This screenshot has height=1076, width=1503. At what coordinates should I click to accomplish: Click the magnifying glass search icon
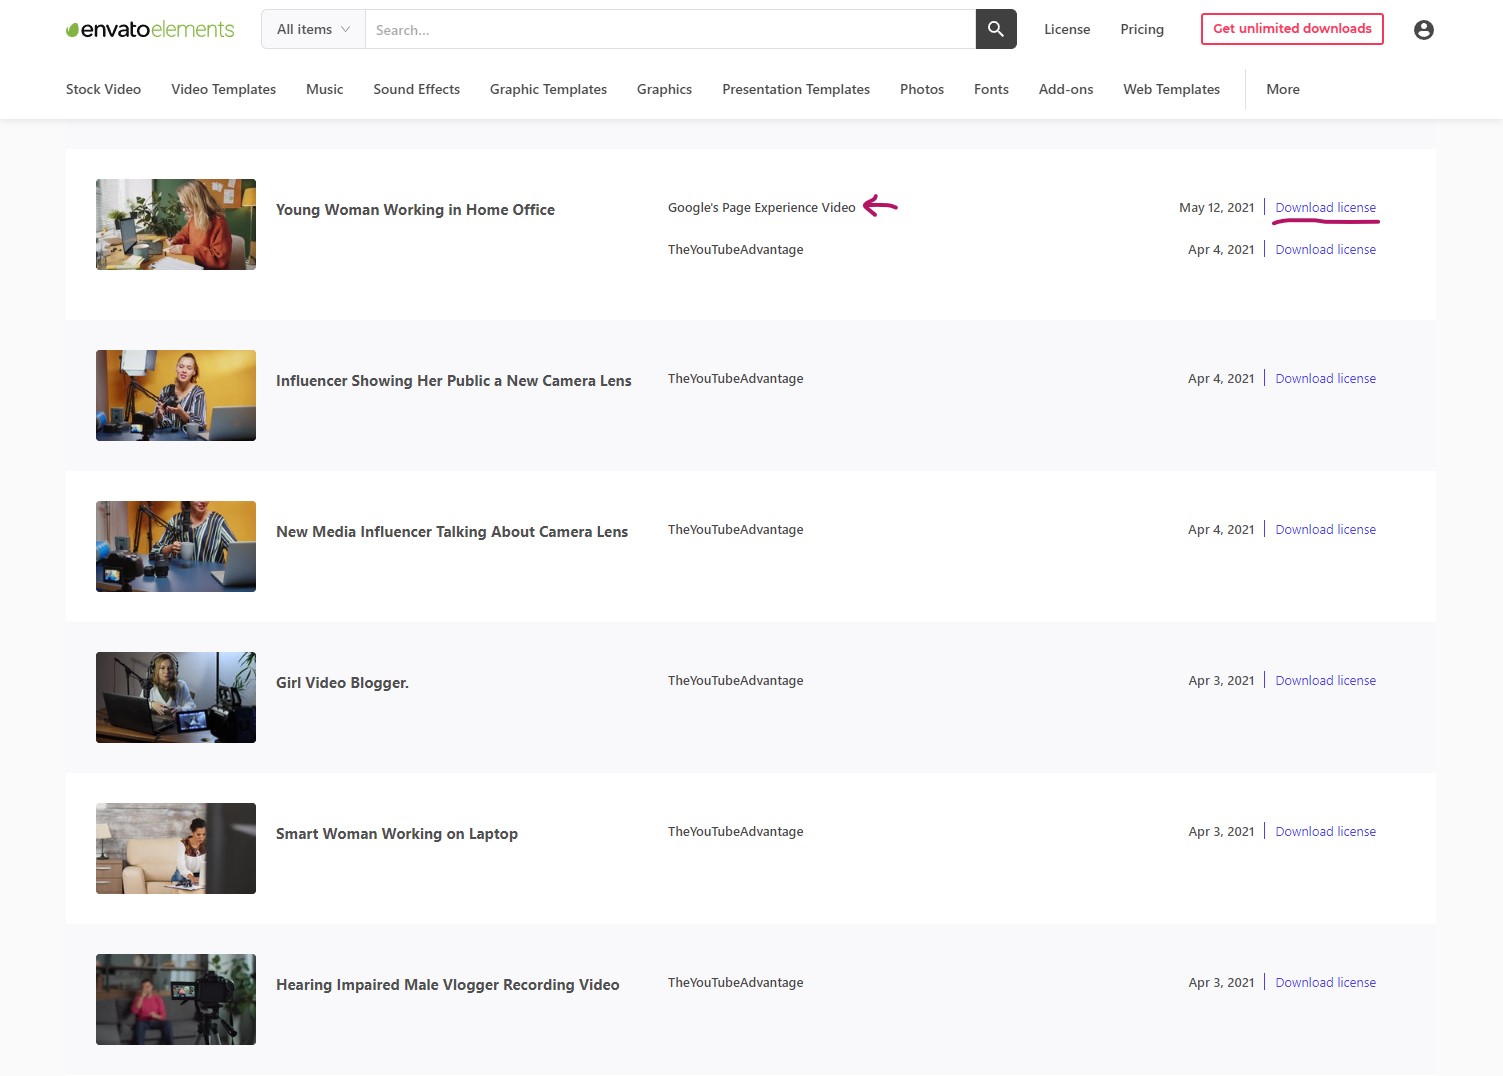(x=995, y=29)
